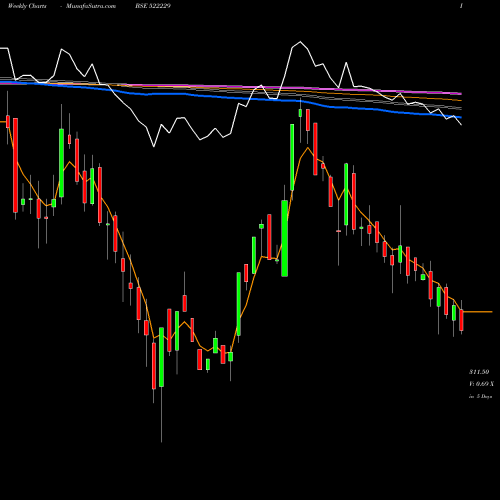Click the 'V: 0.69 X' volume text

pos(481,384)
